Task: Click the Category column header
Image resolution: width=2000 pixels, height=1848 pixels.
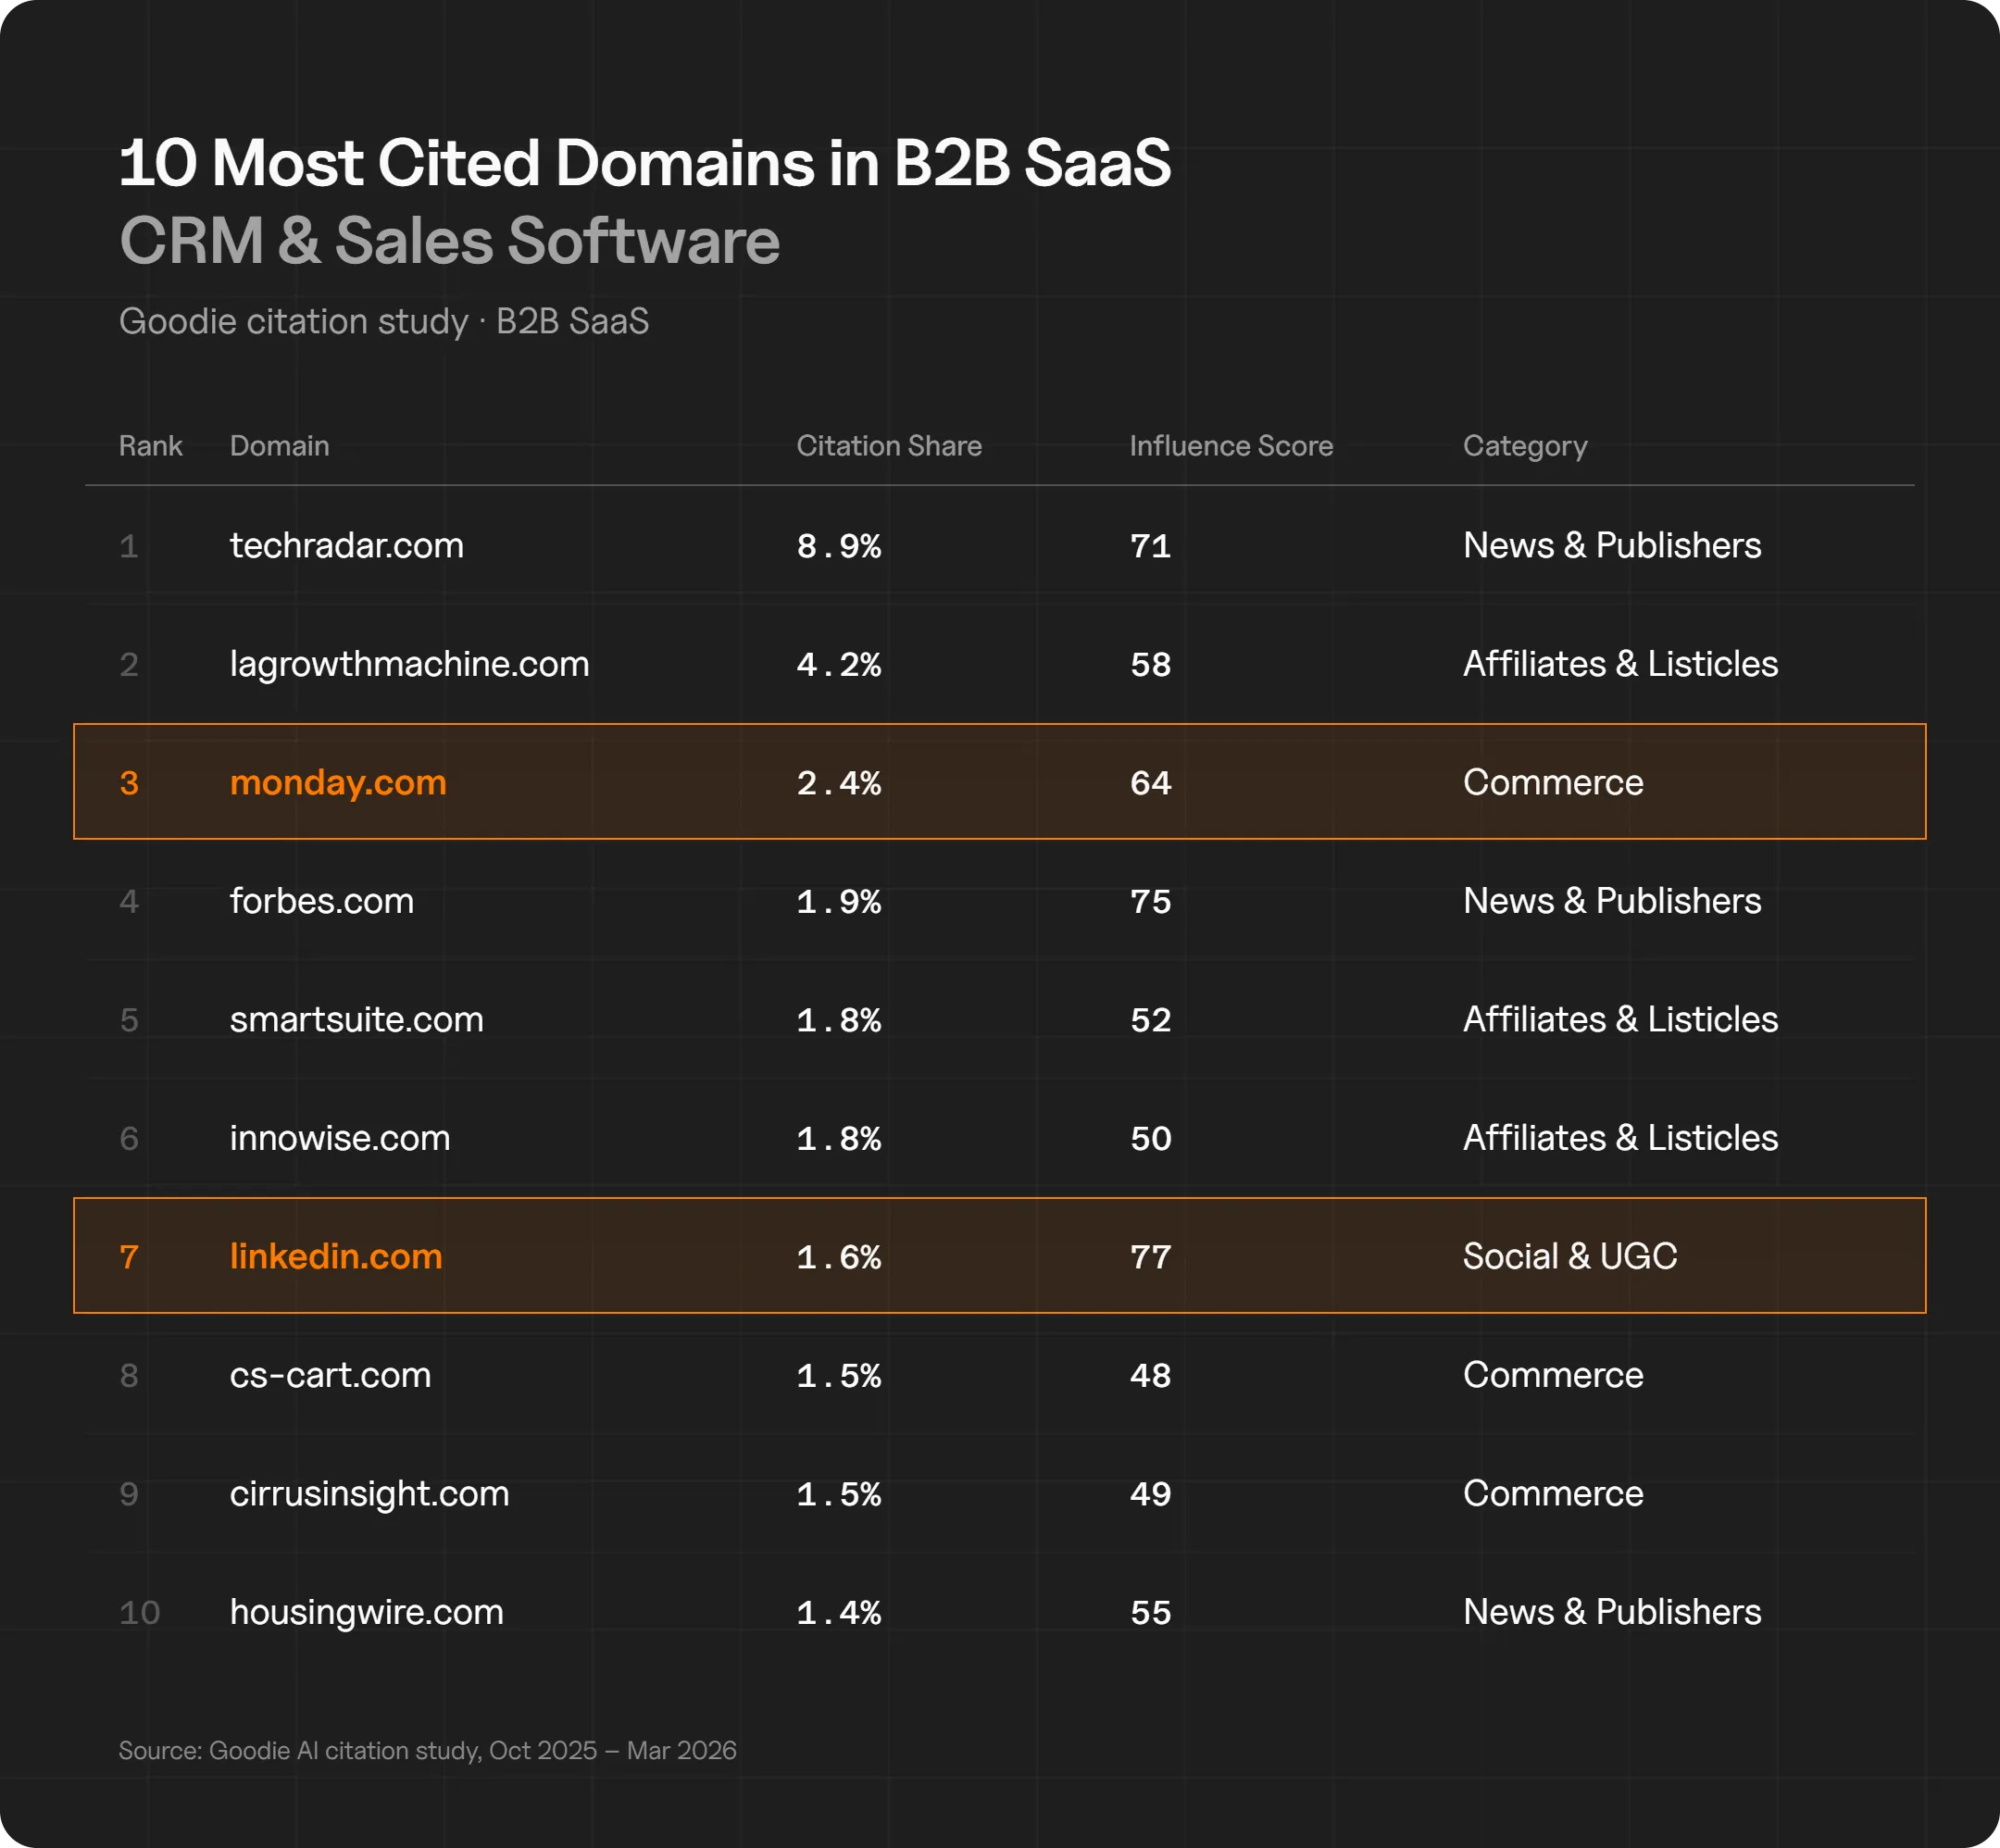Action: tap(1525, 447)
